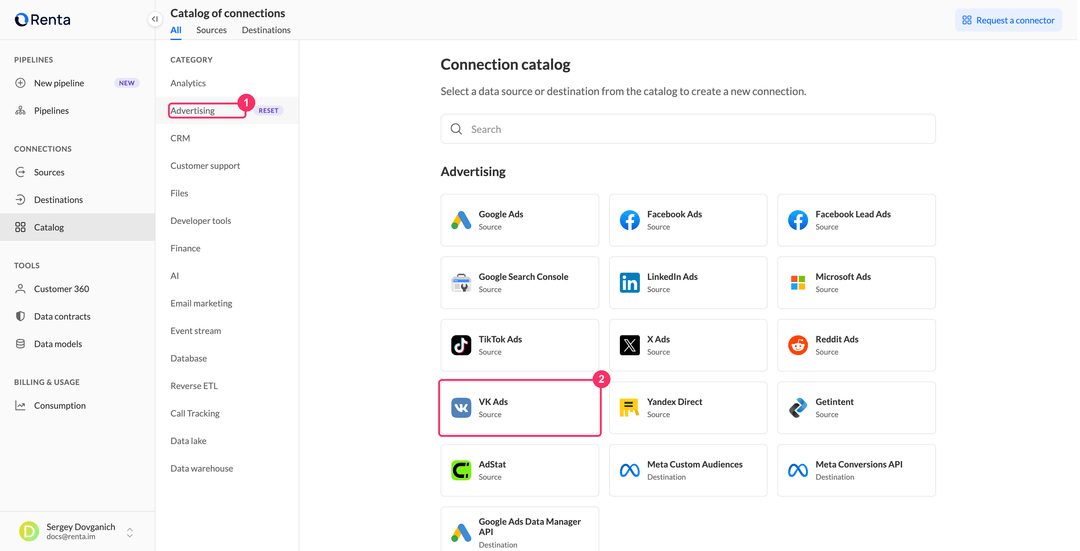Click the Request a connector grid icon
The width and height of the screenshot is (1080, 551).
[967, 20]
